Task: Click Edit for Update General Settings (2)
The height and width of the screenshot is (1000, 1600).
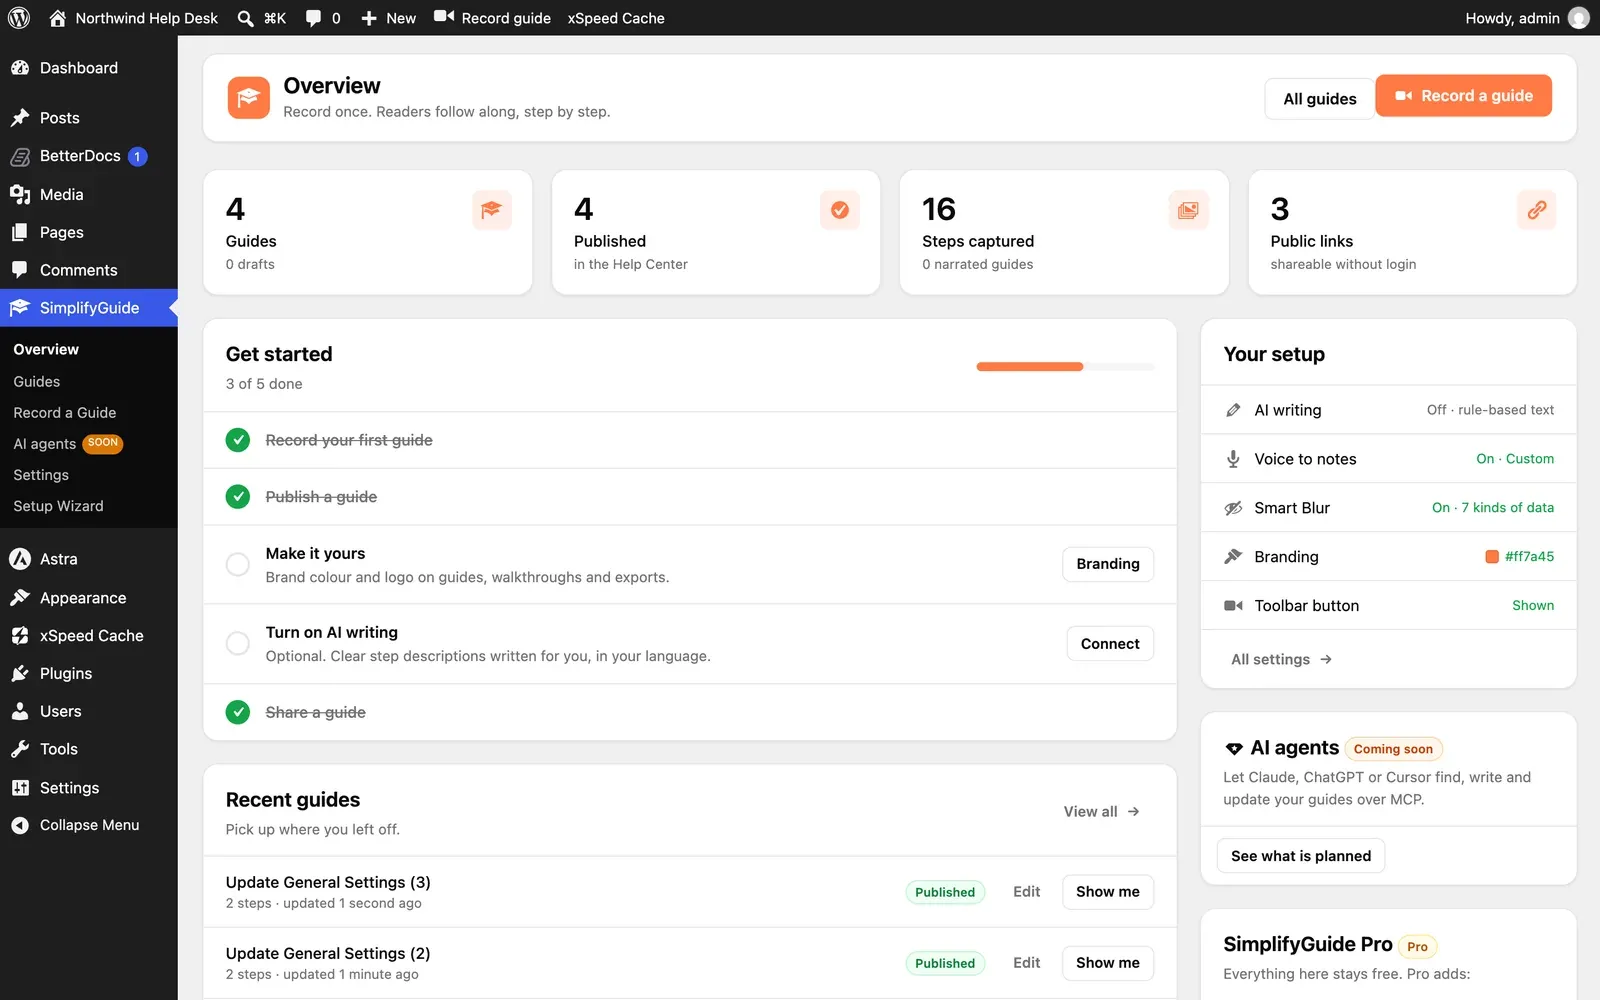Action: (1026, 963)
